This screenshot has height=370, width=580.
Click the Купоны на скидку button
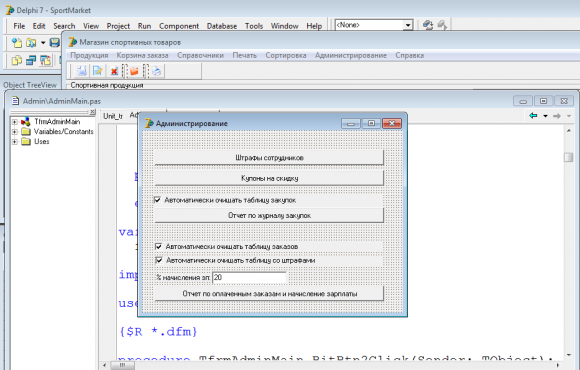click(269, 178)
